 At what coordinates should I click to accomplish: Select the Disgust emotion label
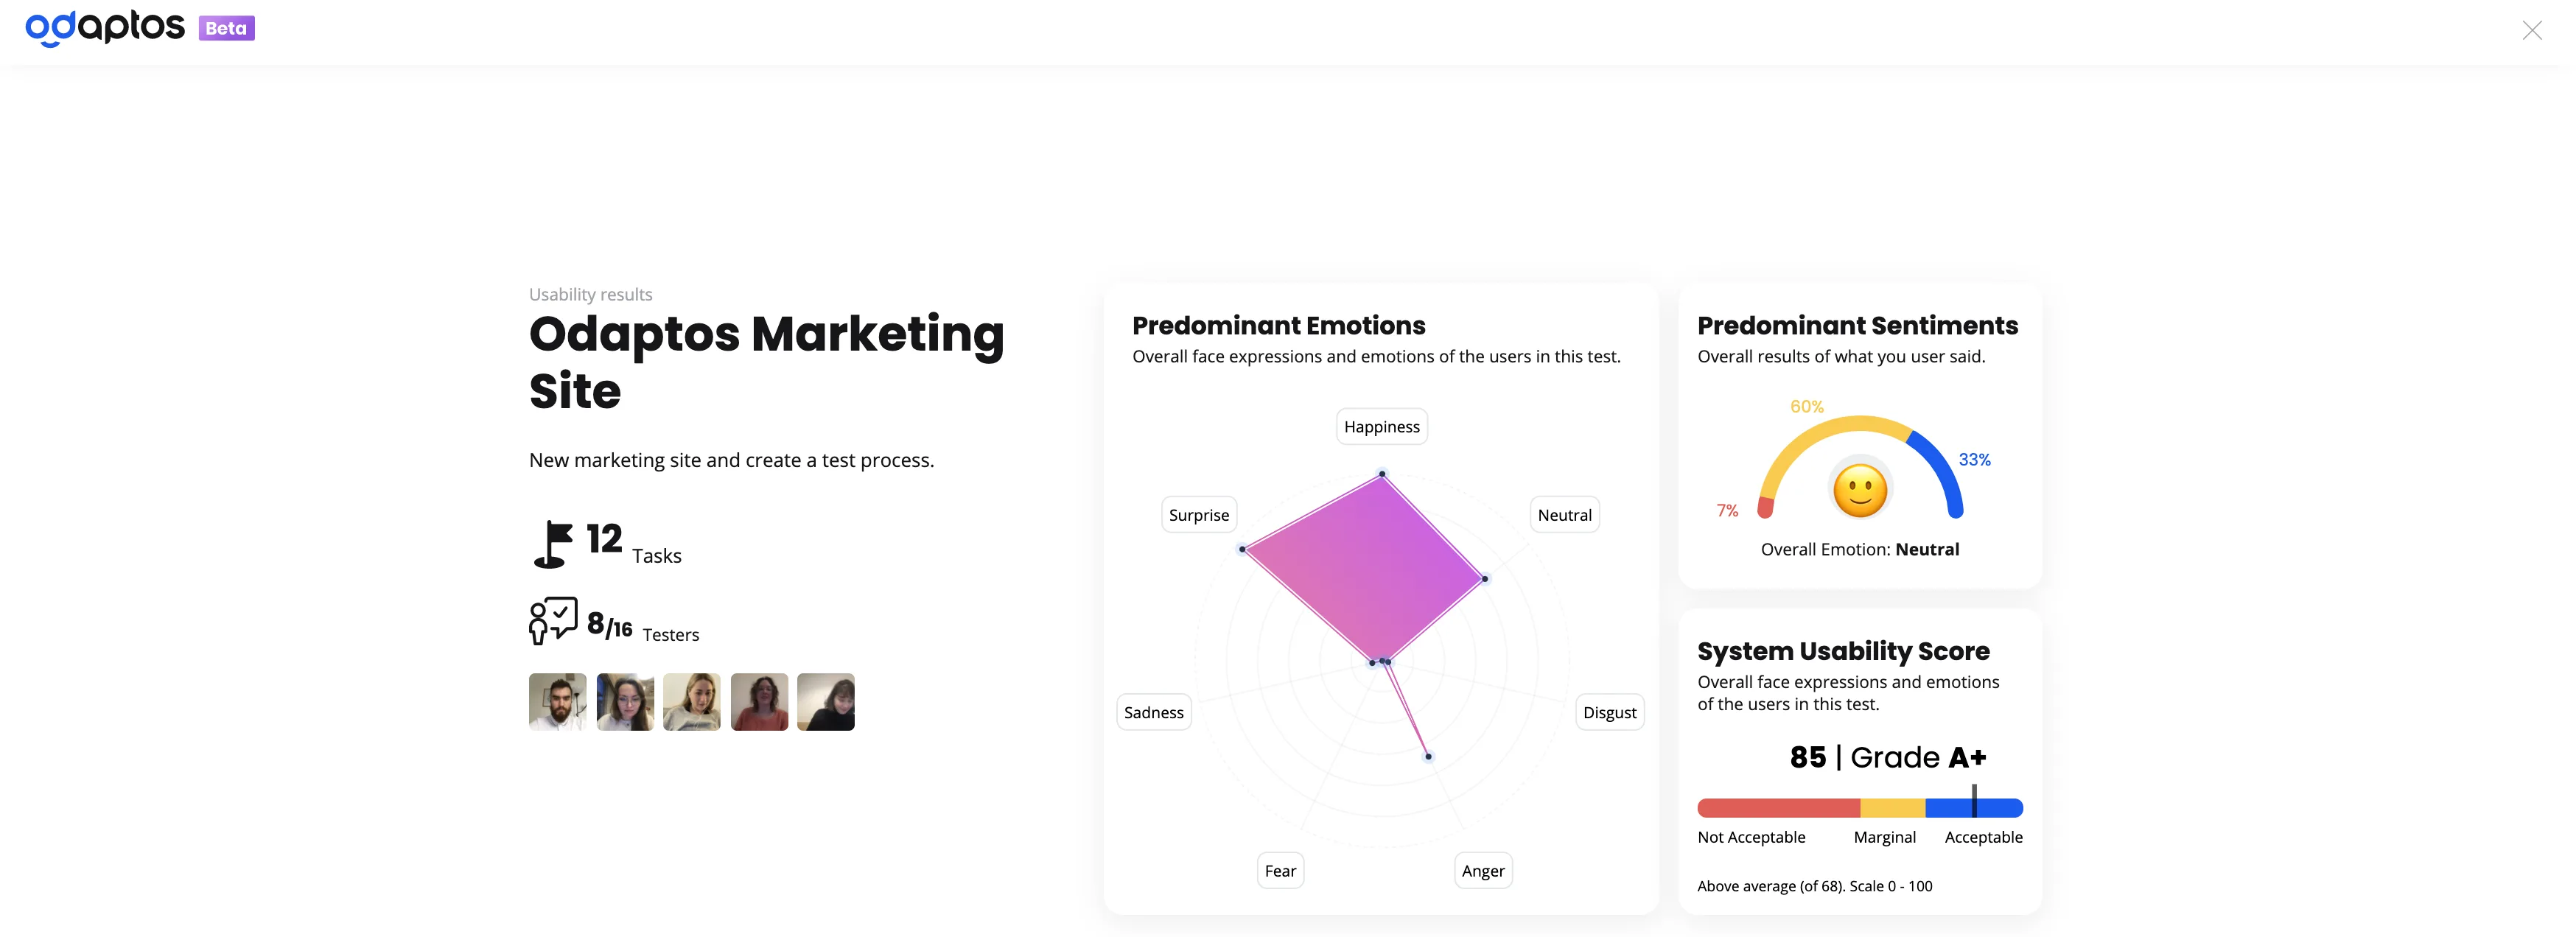[1610, 712]
